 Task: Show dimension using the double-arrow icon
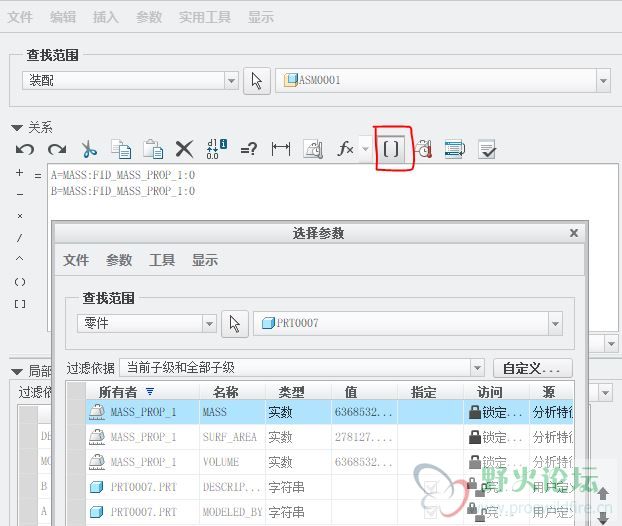pyautogui.click(x=281, y=150)
